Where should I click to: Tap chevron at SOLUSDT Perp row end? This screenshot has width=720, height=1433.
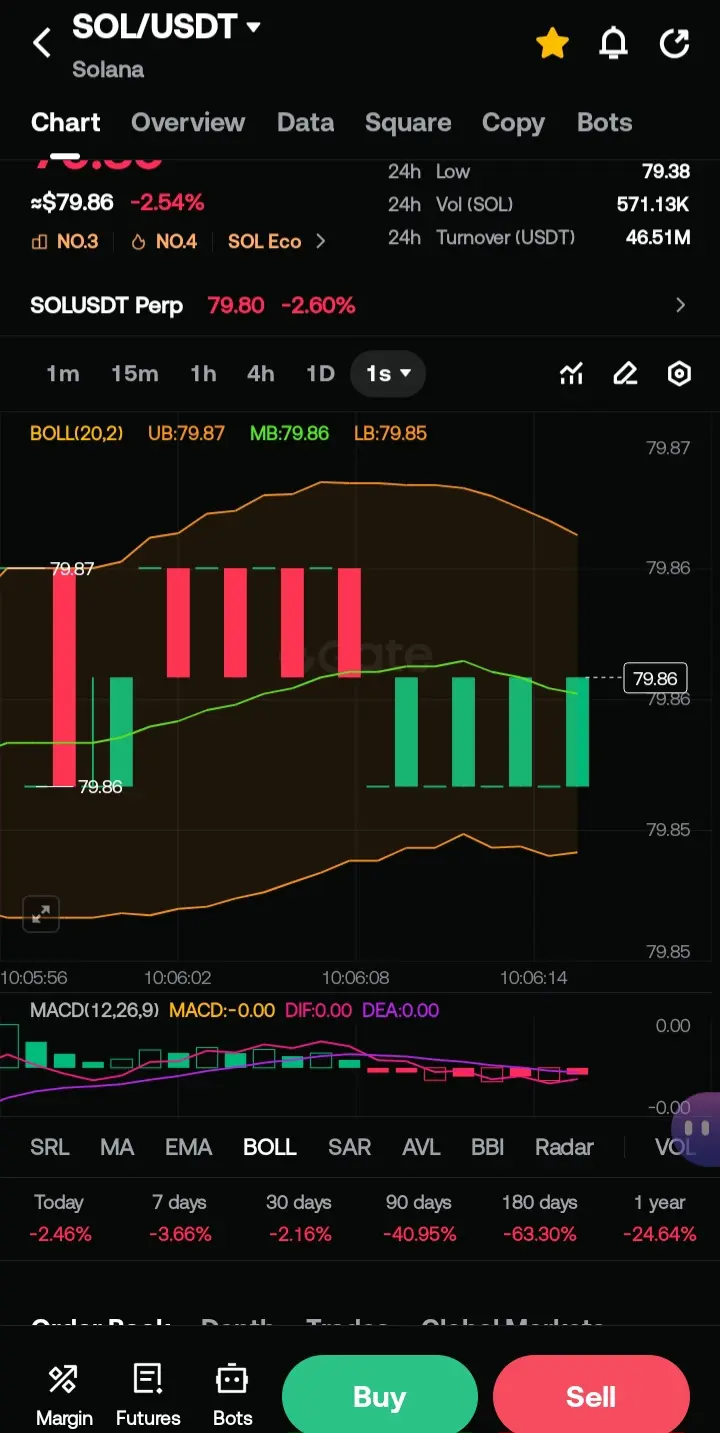click(681, 305)
